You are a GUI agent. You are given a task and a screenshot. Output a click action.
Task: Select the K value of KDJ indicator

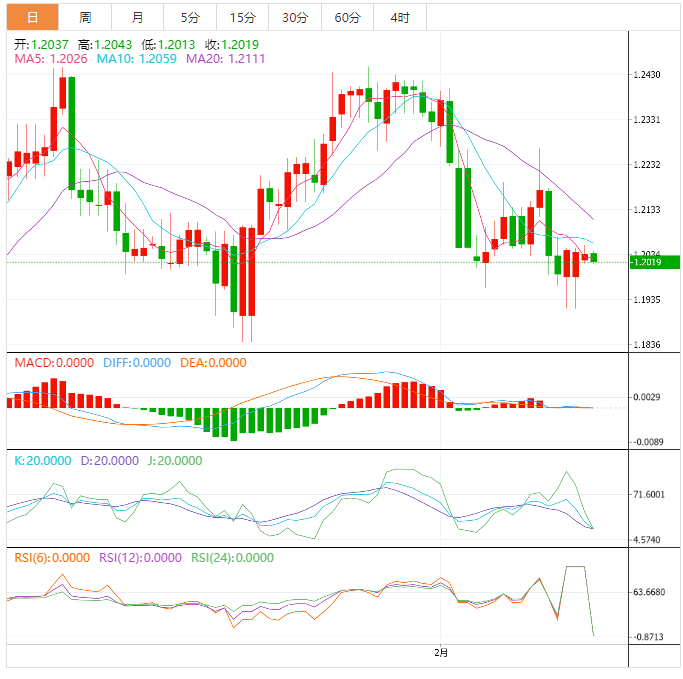coord(42,461)
